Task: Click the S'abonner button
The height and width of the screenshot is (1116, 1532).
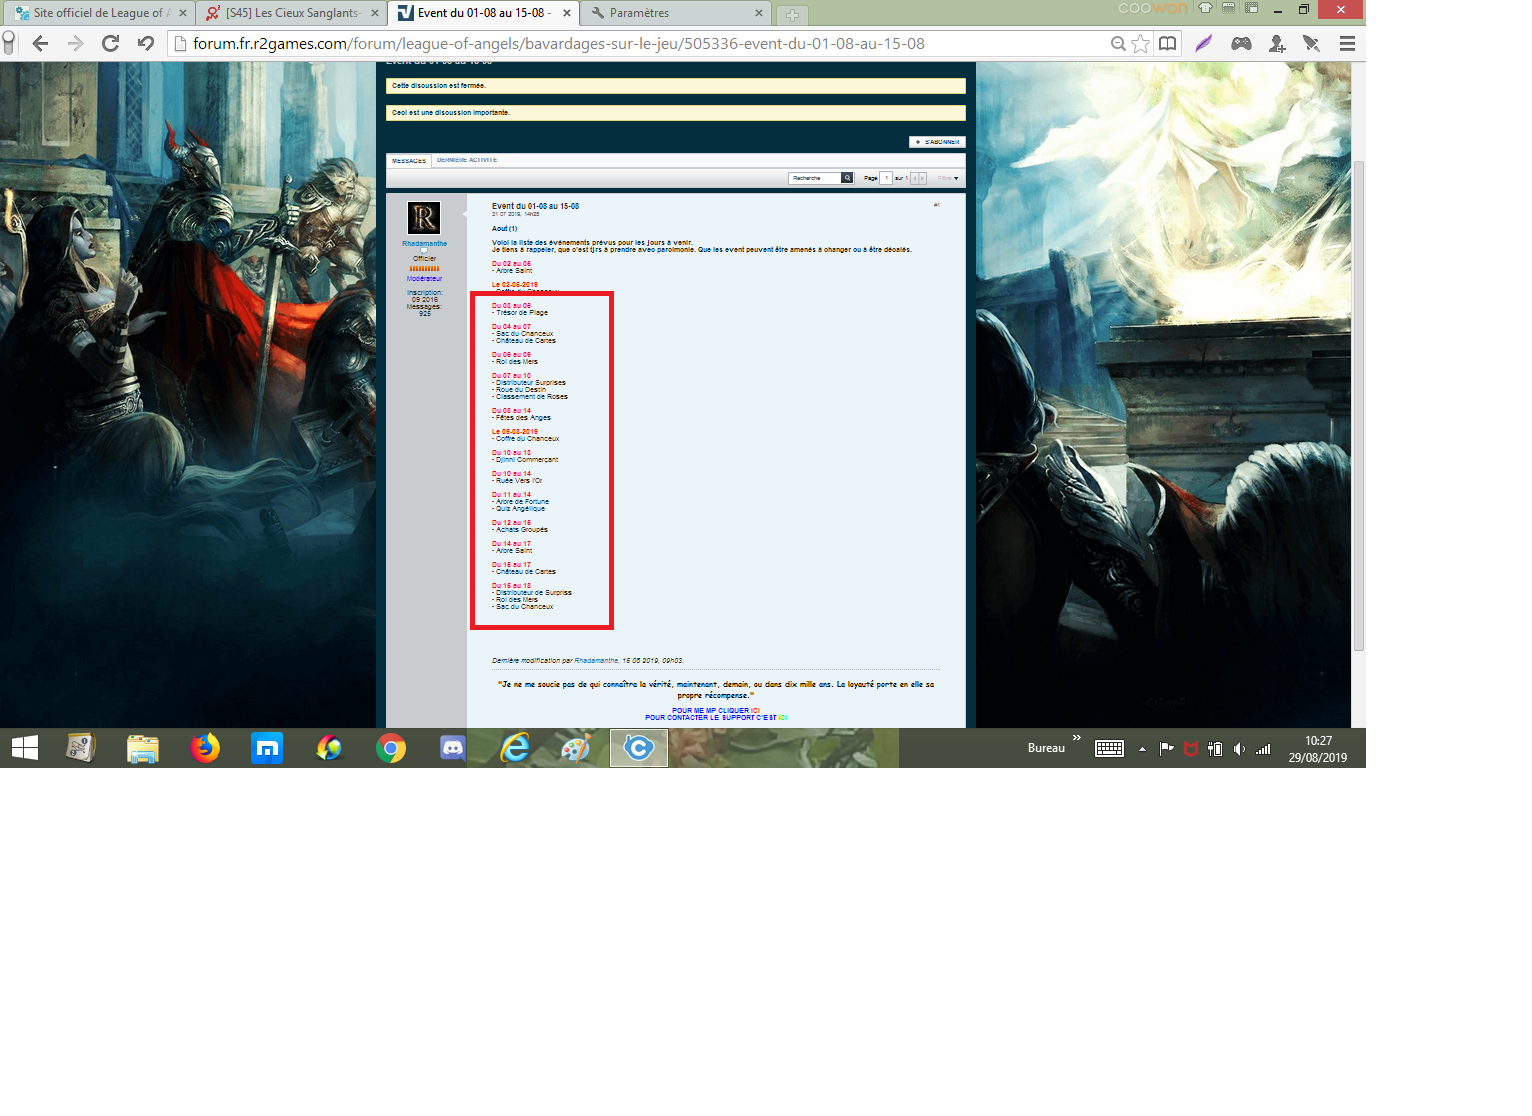Action: pos(937,142)
